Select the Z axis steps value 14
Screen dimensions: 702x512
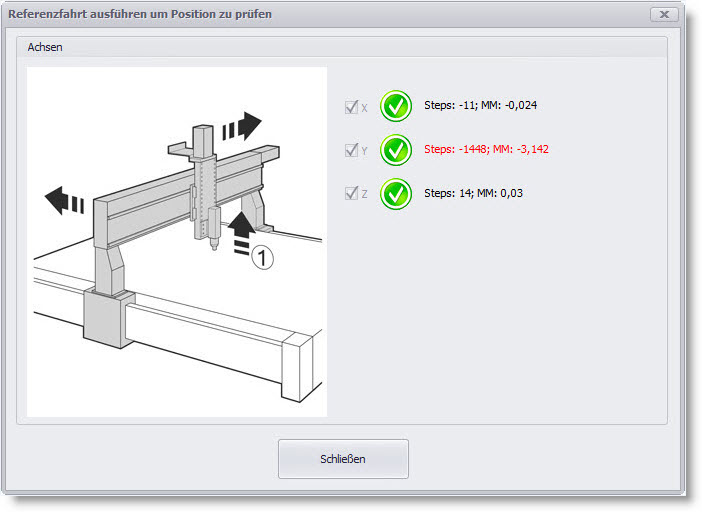tap(466, 192)
